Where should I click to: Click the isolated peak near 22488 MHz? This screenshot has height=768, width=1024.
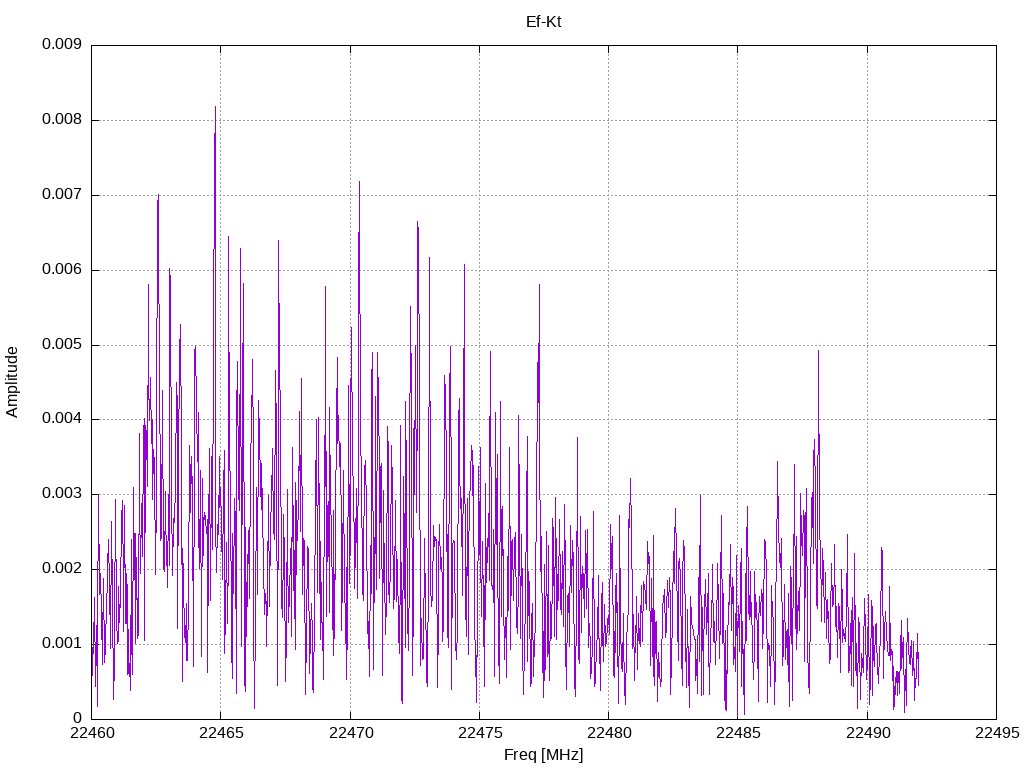tap(818, 353)
